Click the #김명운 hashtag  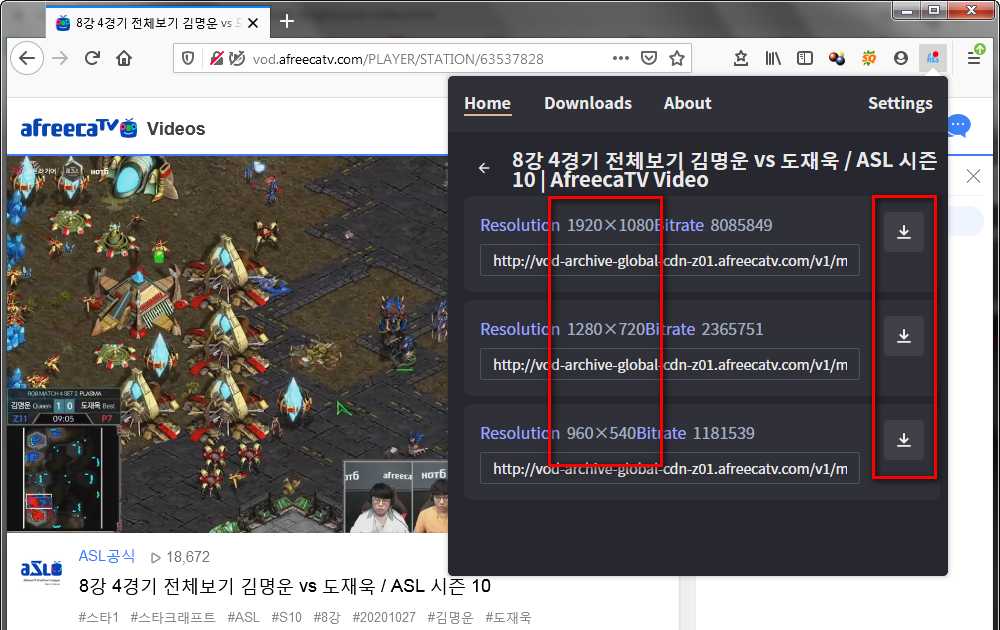pos(450,617)
